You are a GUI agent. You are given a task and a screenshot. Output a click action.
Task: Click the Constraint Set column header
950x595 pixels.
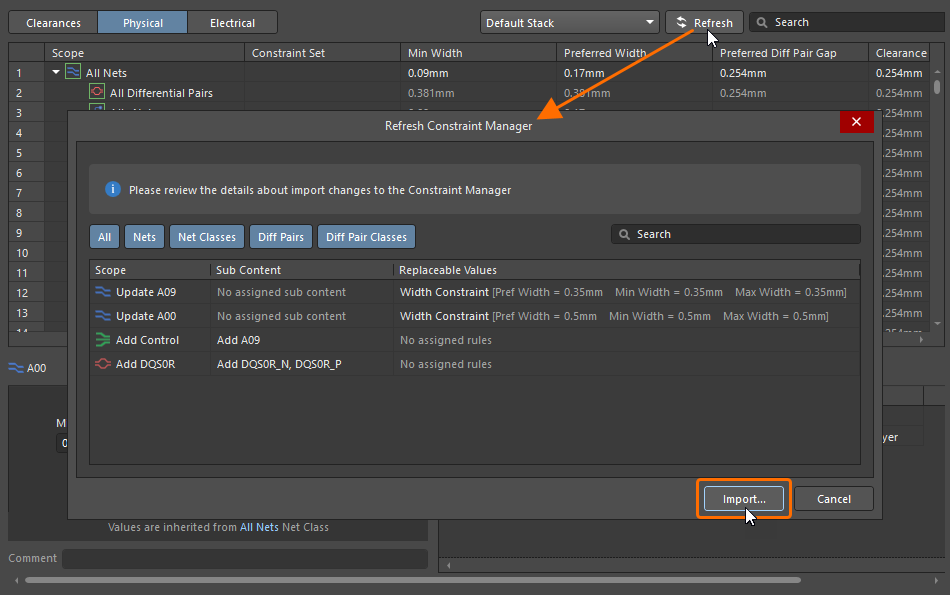pyautogui.click(x=322, y=53)
